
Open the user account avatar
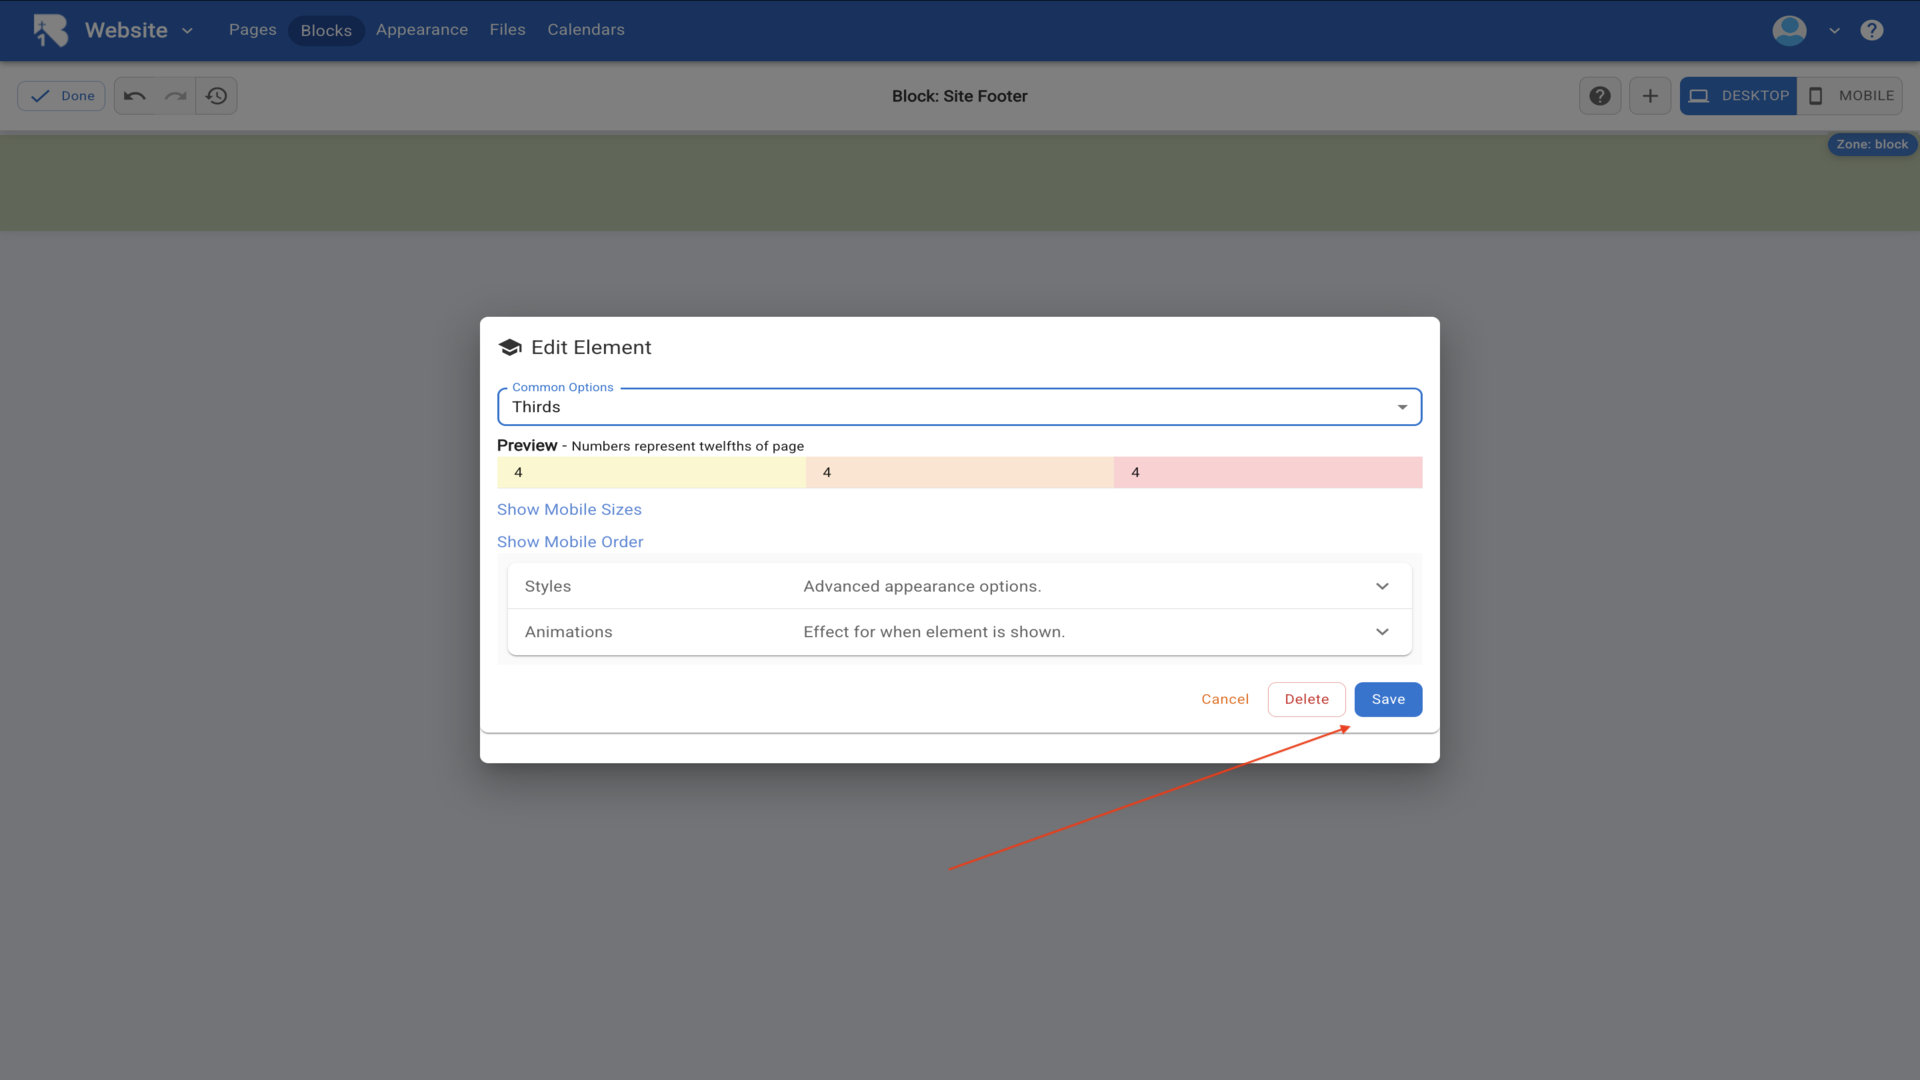click(1789, 30)
